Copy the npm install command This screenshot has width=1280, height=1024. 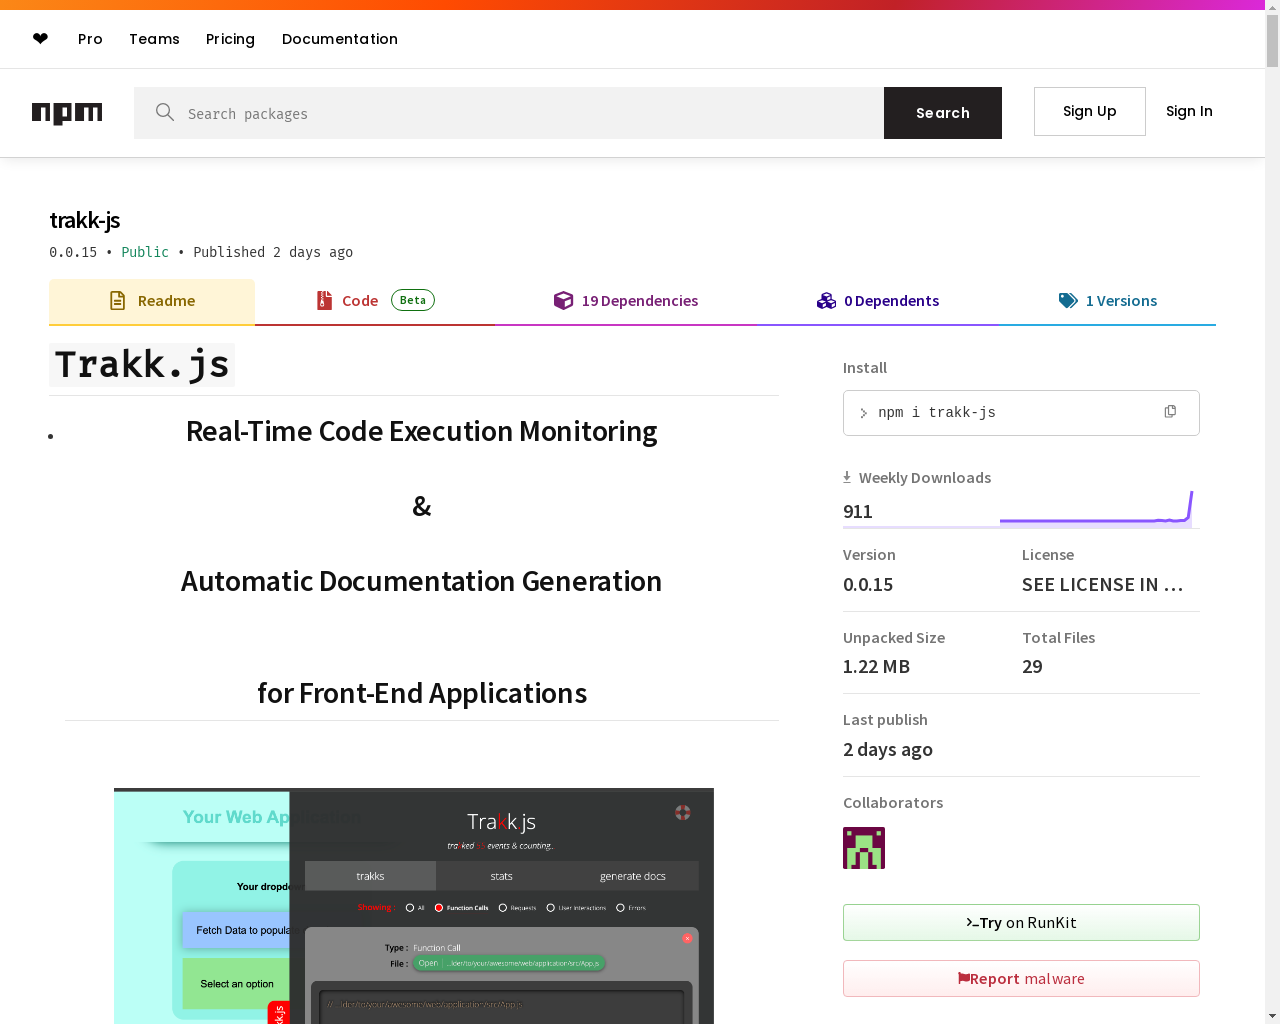click(x=1170, y=412)
